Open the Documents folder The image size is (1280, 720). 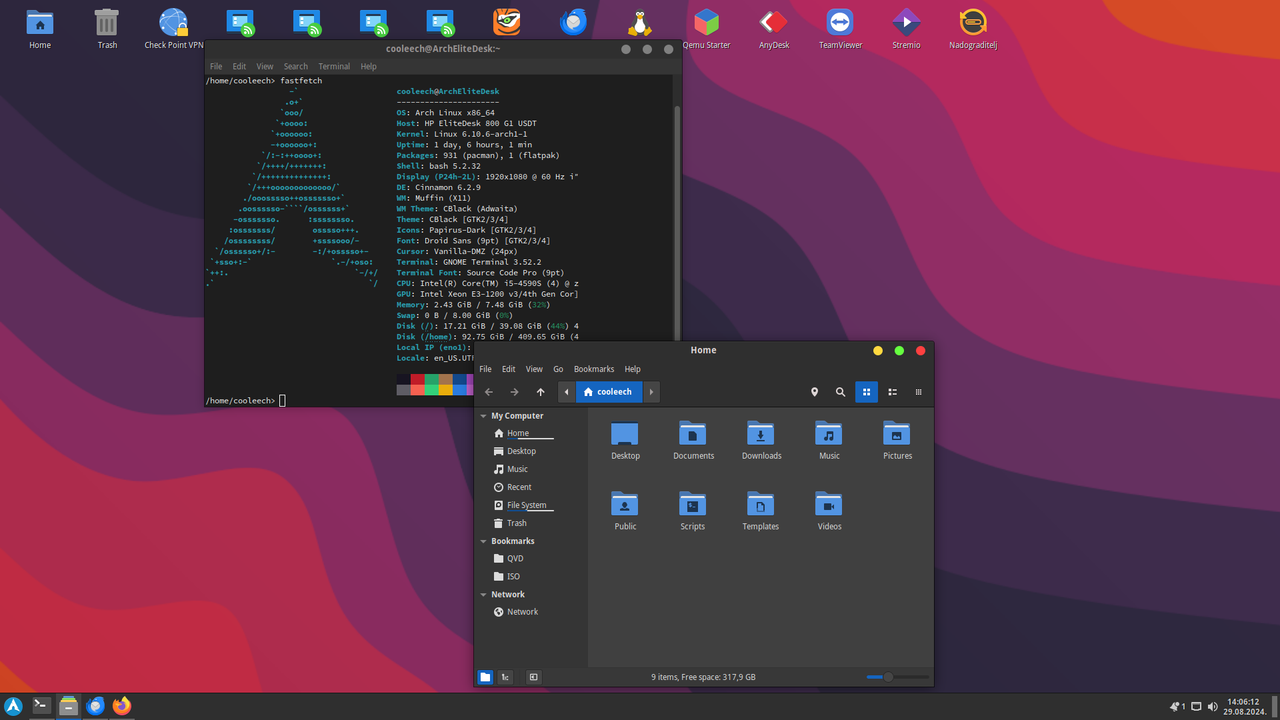[x=693, y=440]
